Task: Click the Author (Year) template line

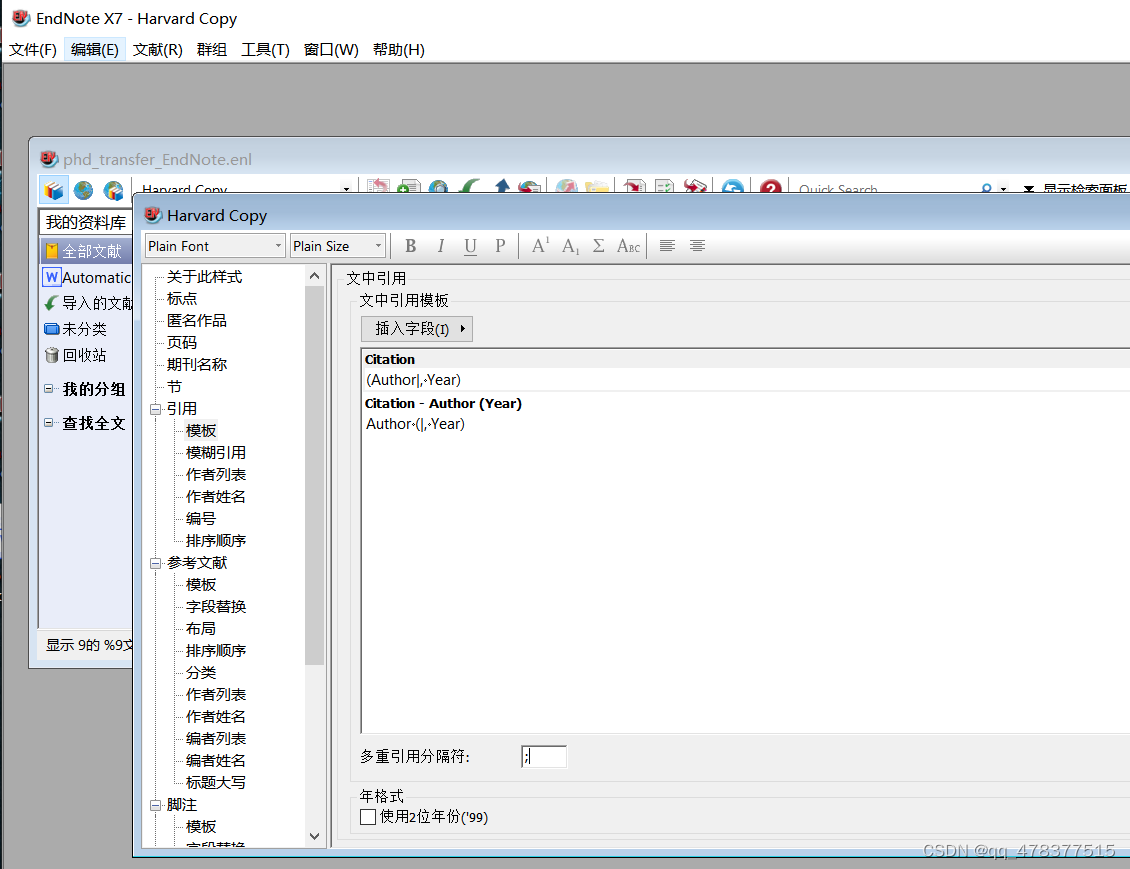Action: 415,424
